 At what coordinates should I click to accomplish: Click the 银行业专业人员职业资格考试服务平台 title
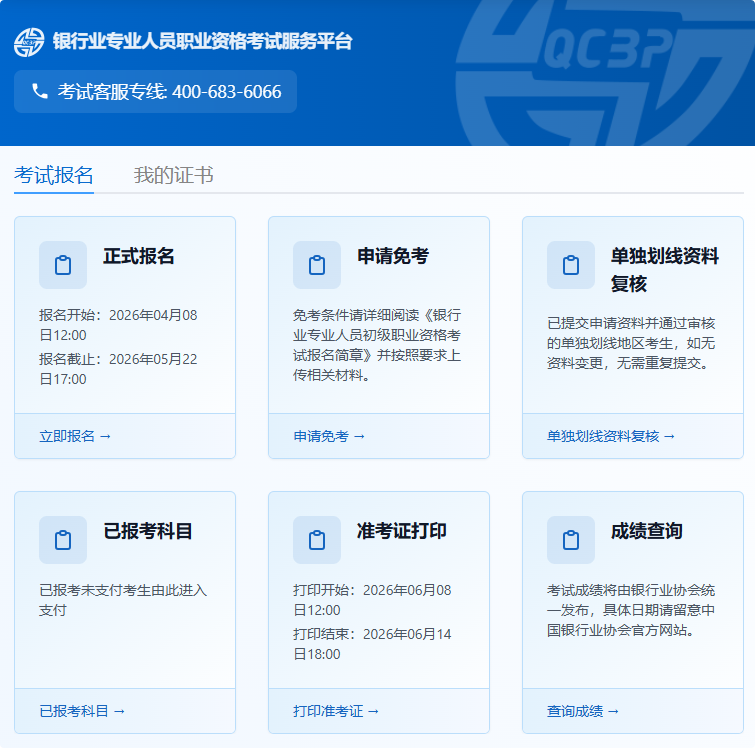point(202,42)
